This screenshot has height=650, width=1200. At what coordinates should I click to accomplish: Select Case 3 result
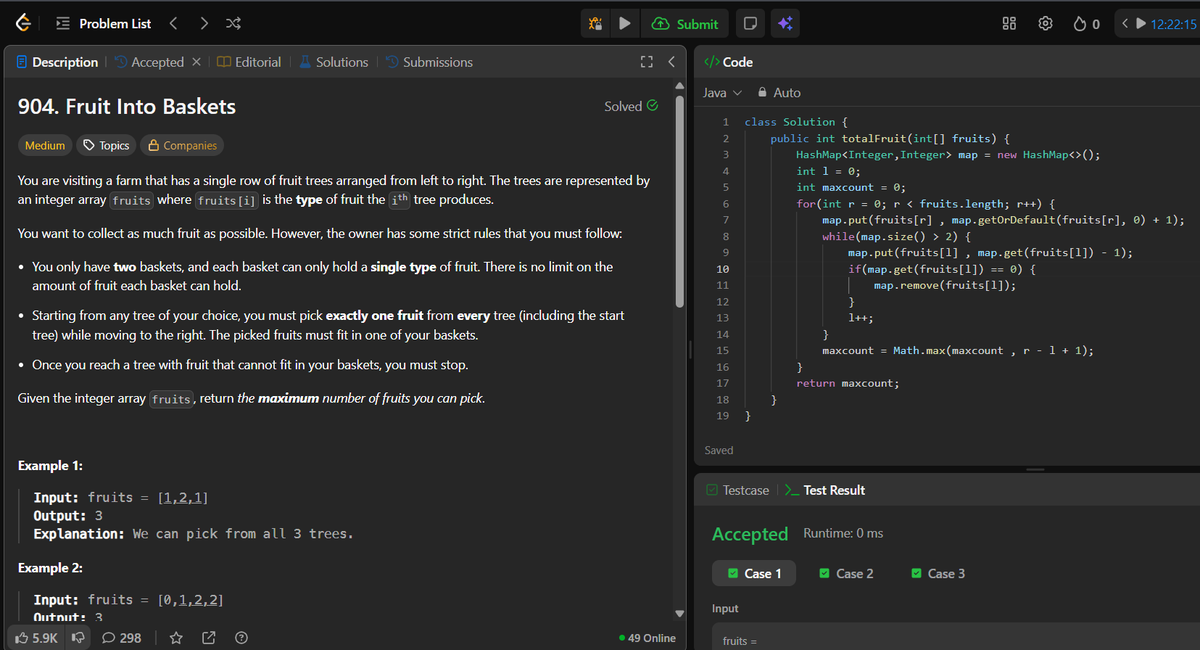[938, 573]
